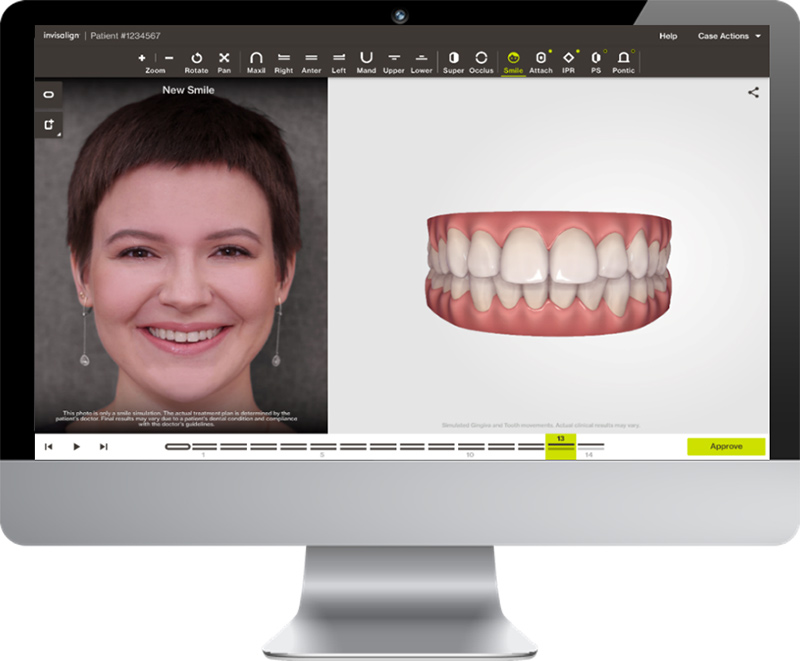
Task: Switch to Mandibular arch view
Action: click(x=366, y=59)
